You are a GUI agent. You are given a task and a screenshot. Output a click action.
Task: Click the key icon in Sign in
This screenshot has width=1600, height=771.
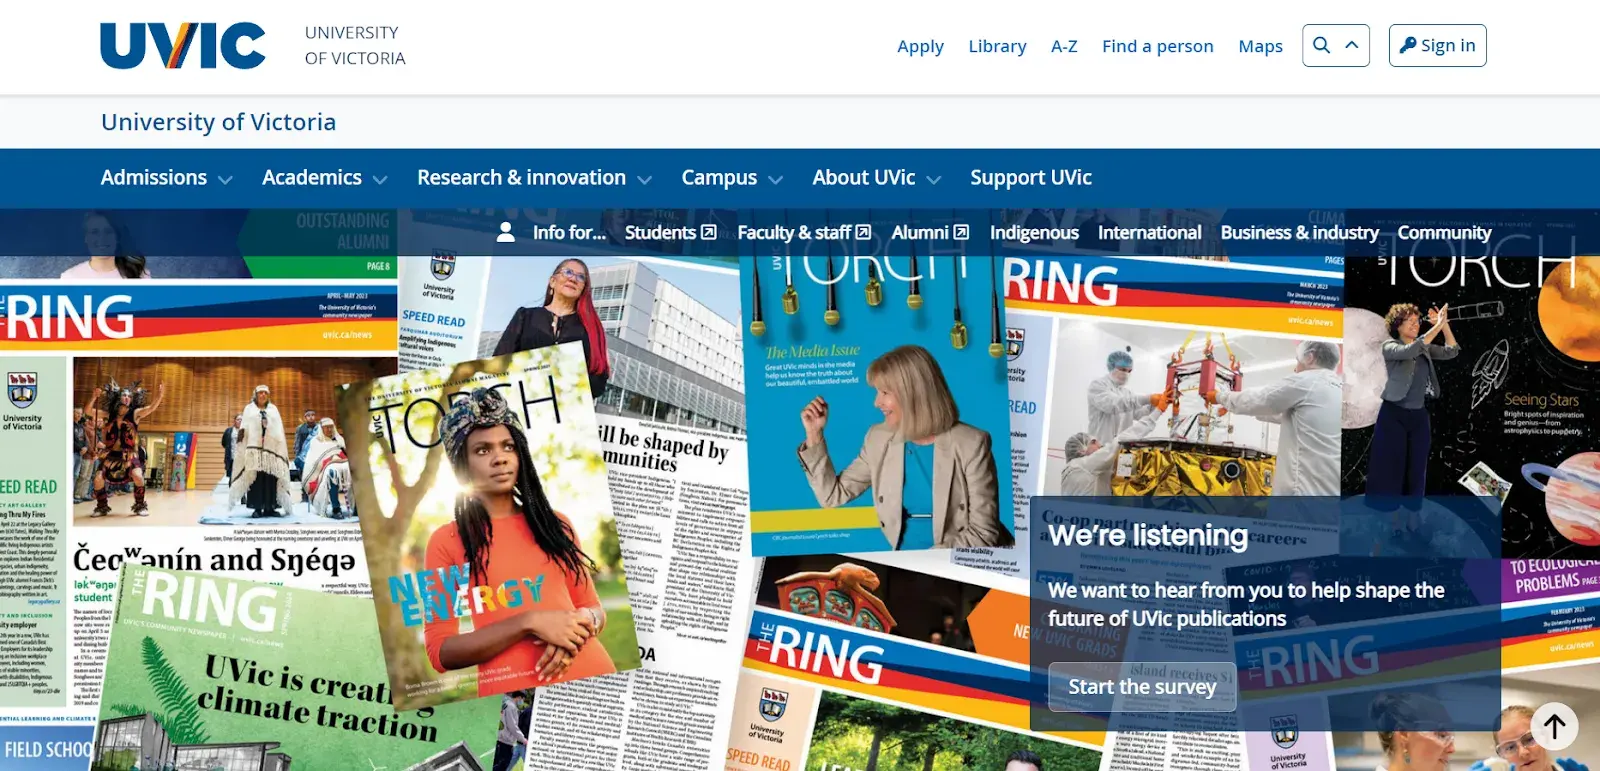tap(1408, 45)
